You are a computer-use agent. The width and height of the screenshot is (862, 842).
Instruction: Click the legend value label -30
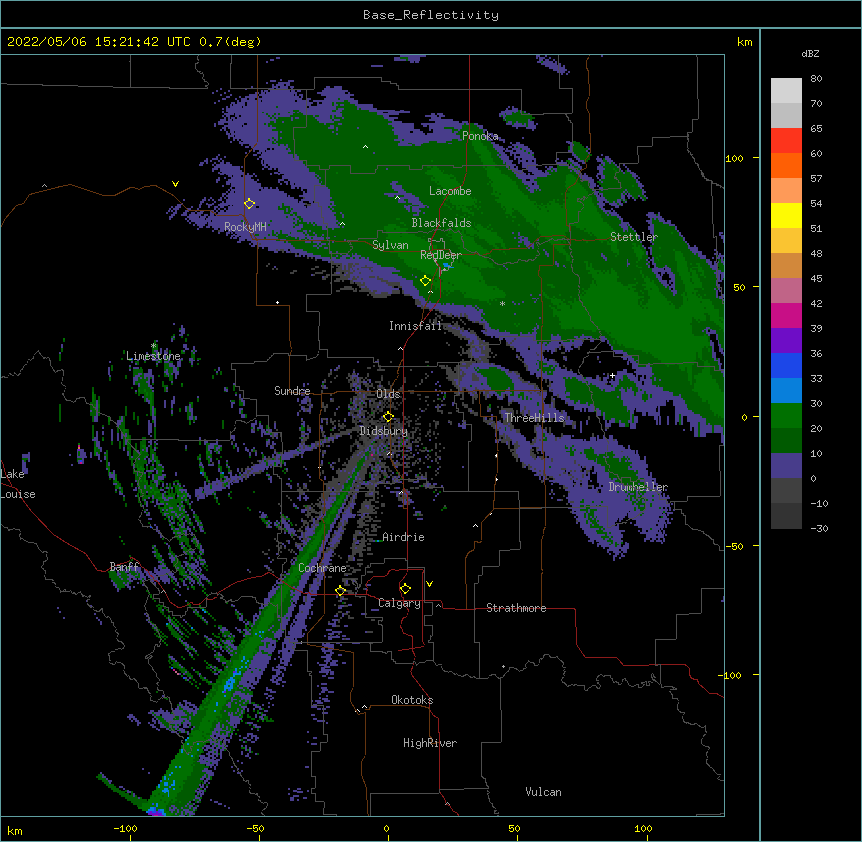819,528
